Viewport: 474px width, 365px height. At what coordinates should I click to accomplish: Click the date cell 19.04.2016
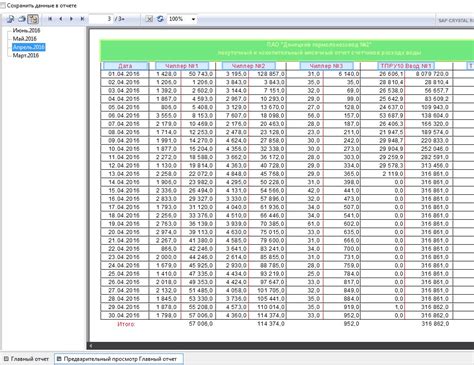124,224
